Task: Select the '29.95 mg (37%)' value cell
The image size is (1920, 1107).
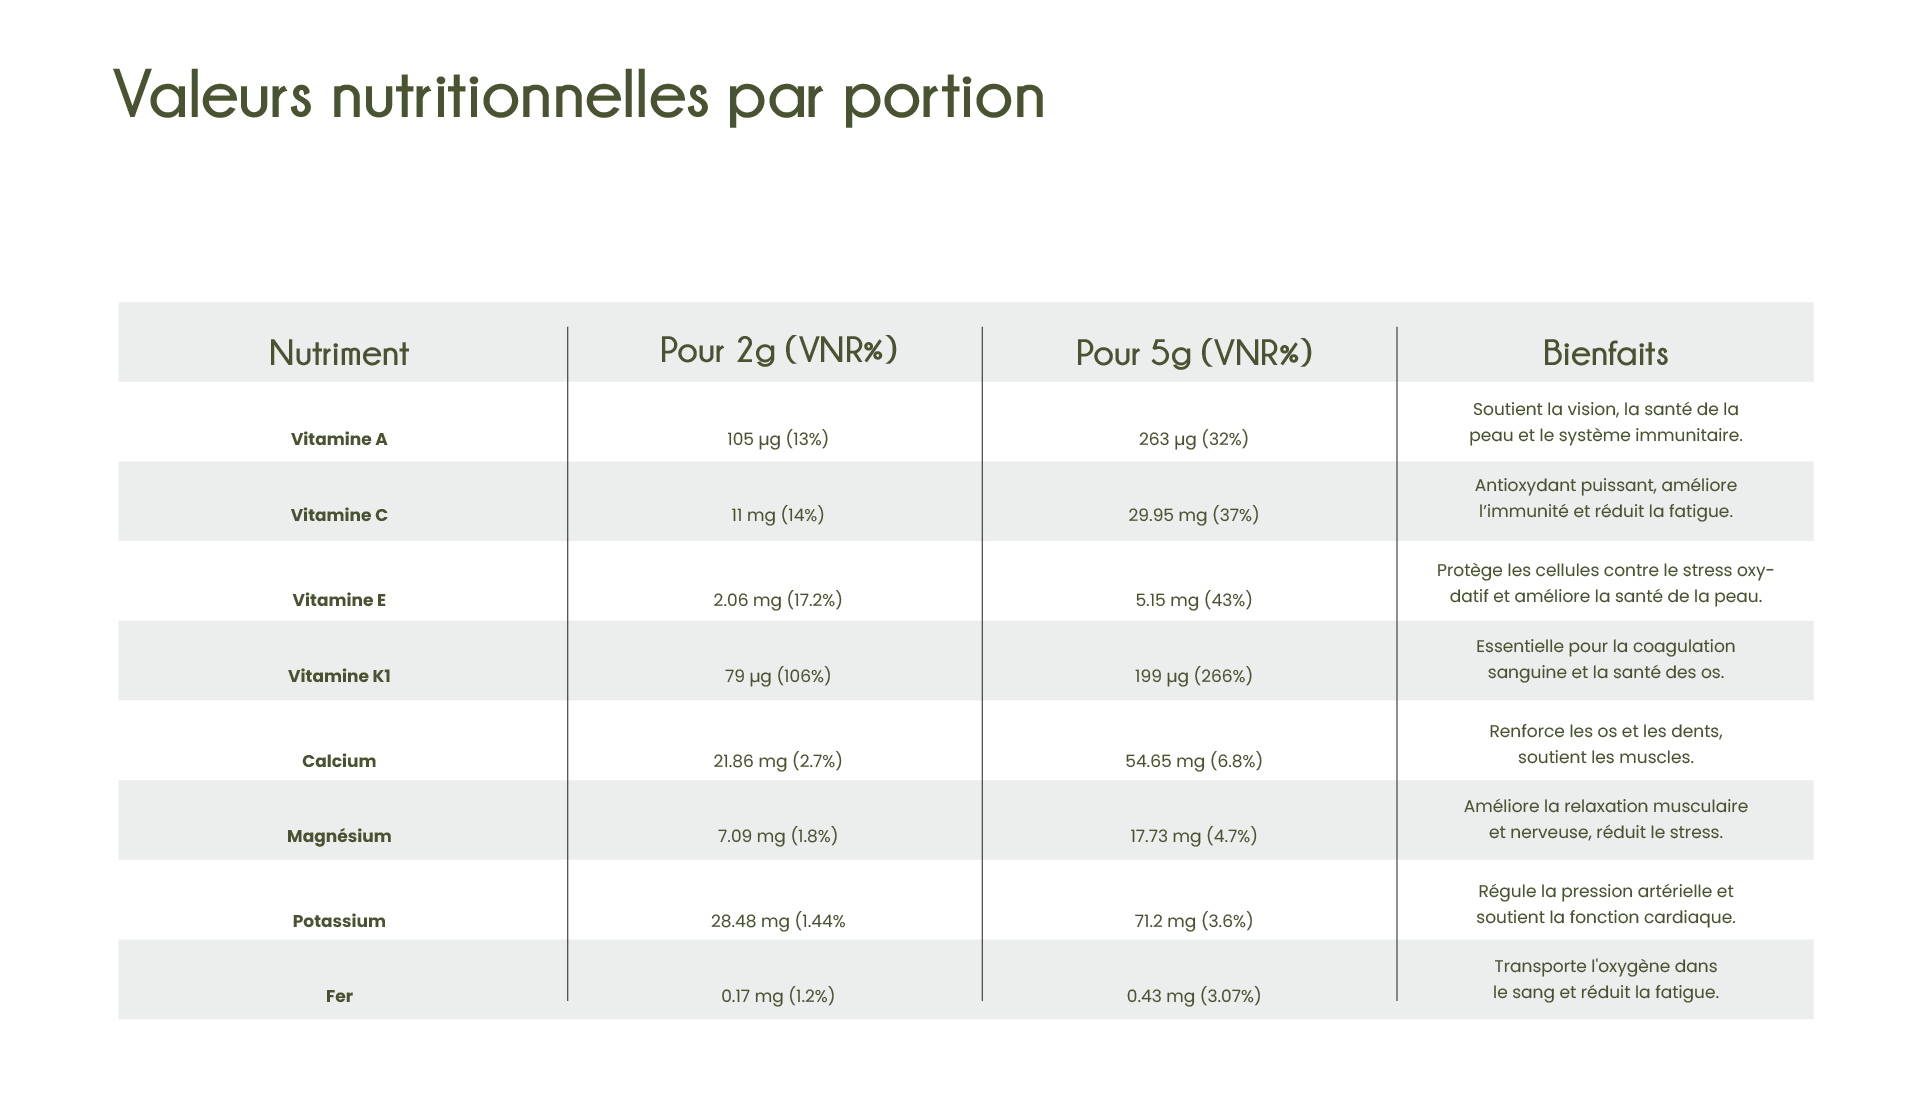Action: 1193,515
